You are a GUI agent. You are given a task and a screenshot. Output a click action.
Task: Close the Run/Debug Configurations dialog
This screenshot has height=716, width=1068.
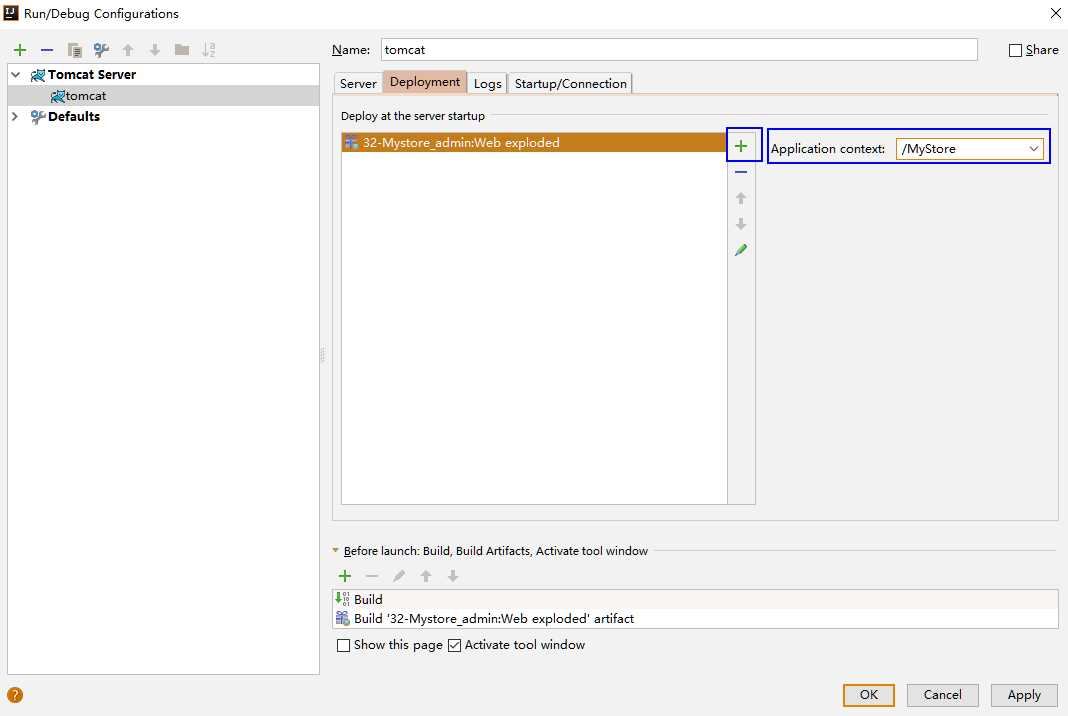[1056, 13]
